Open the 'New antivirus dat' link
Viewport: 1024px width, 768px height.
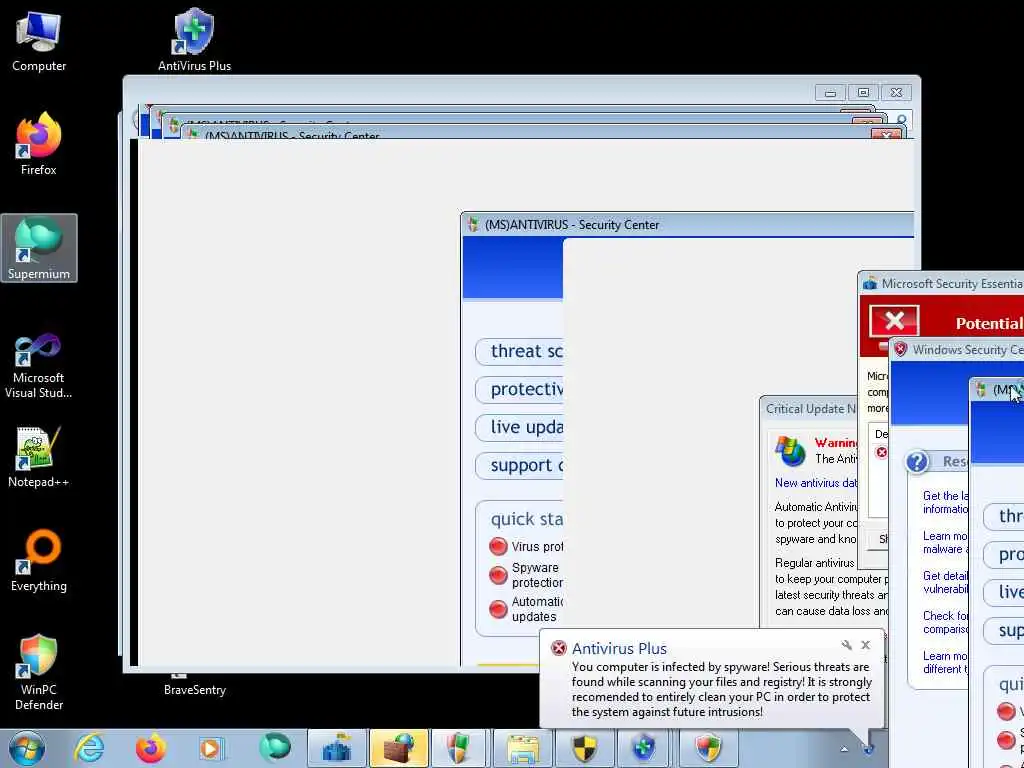816,483
